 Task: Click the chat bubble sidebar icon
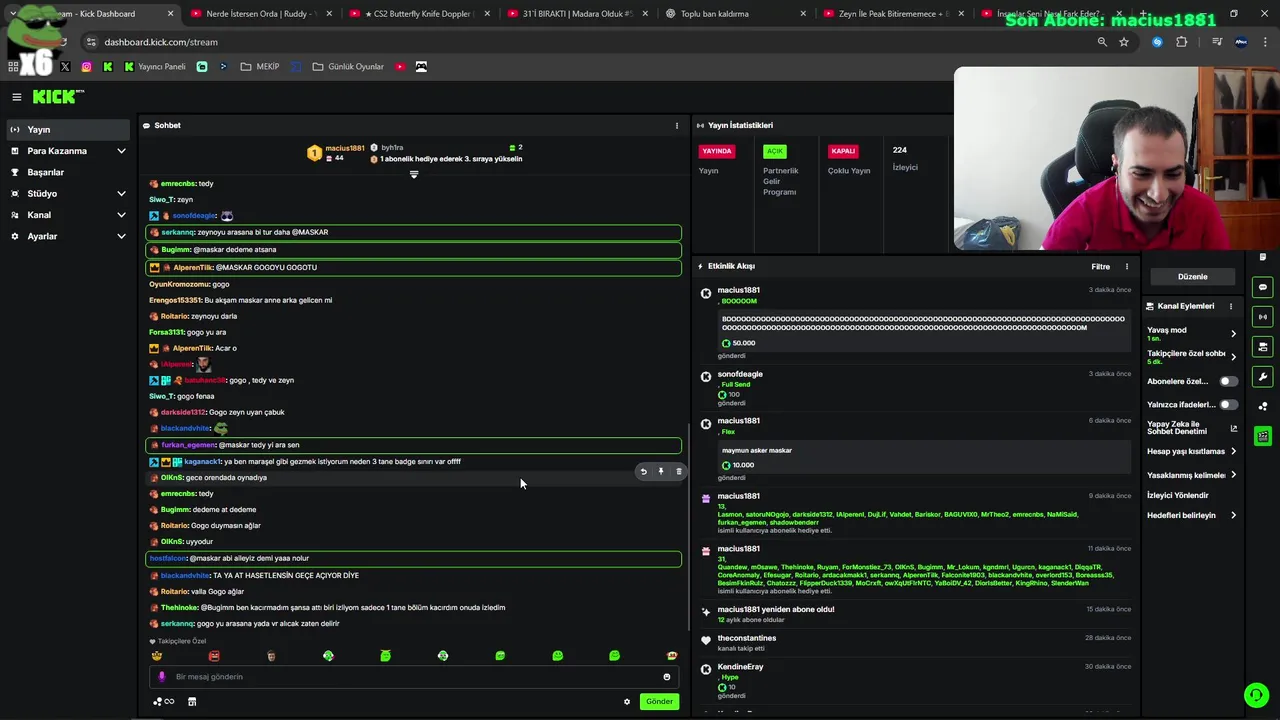[1263, 287]
